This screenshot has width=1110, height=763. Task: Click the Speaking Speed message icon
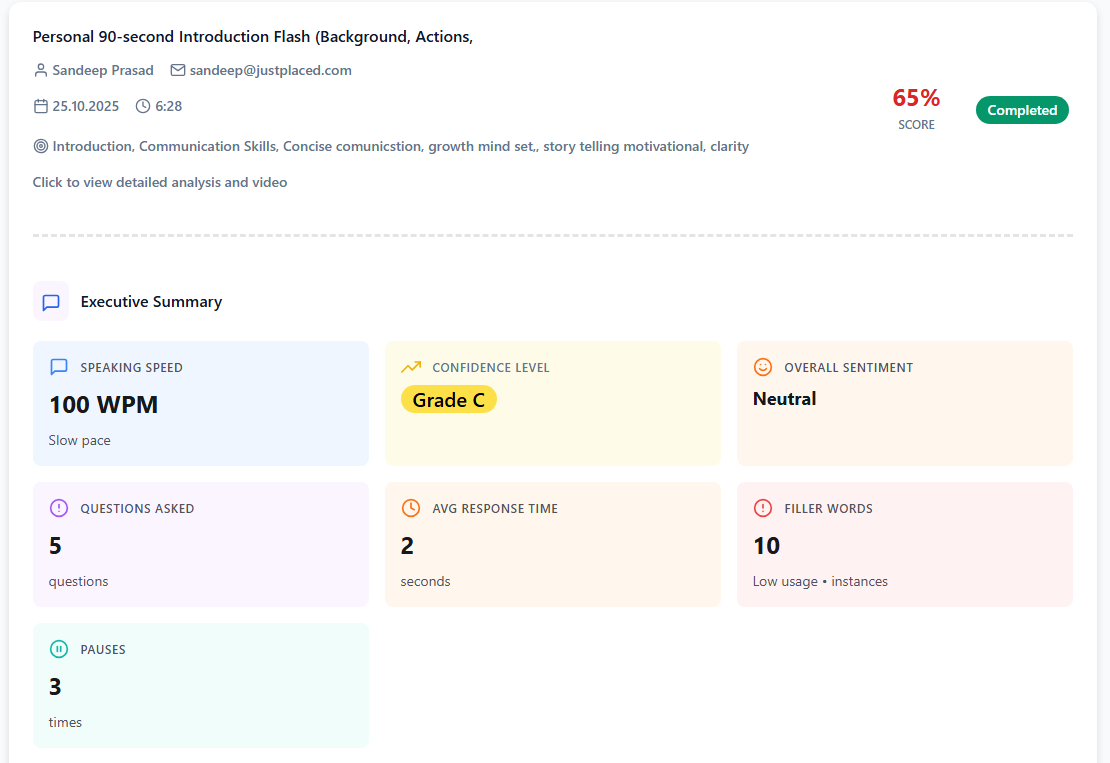[59, 367]
